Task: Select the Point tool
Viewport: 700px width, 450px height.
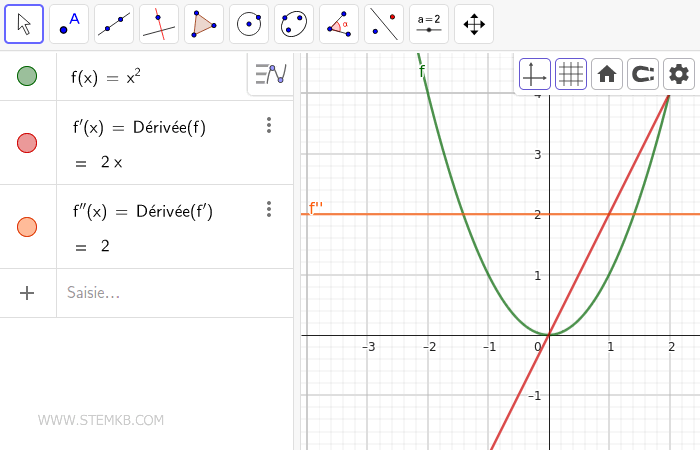Action: pos(69,24)
